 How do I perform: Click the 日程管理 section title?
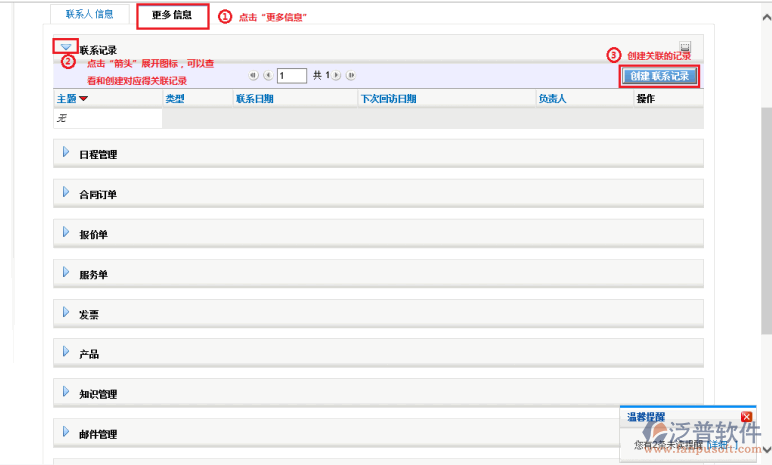click(x=98, y=154)
